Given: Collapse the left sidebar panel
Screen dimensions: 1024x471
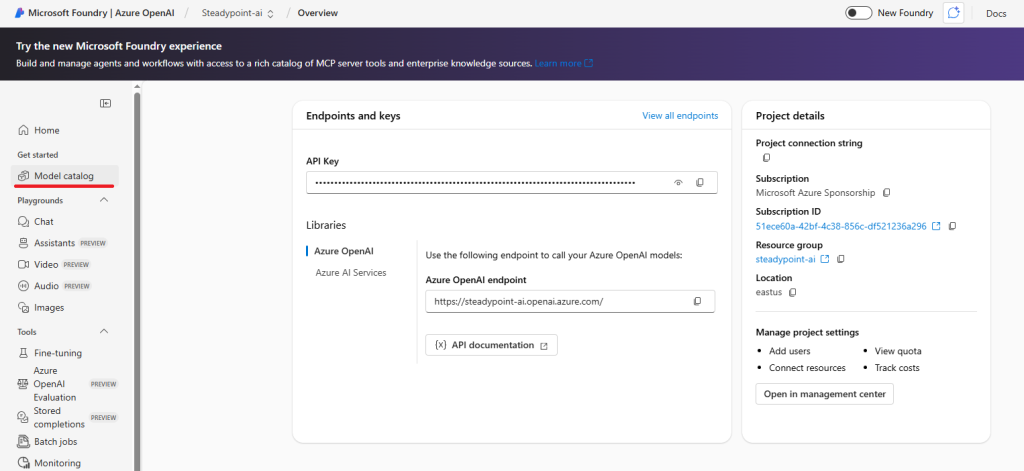Looking at the screenshot, I should (105, 103).
